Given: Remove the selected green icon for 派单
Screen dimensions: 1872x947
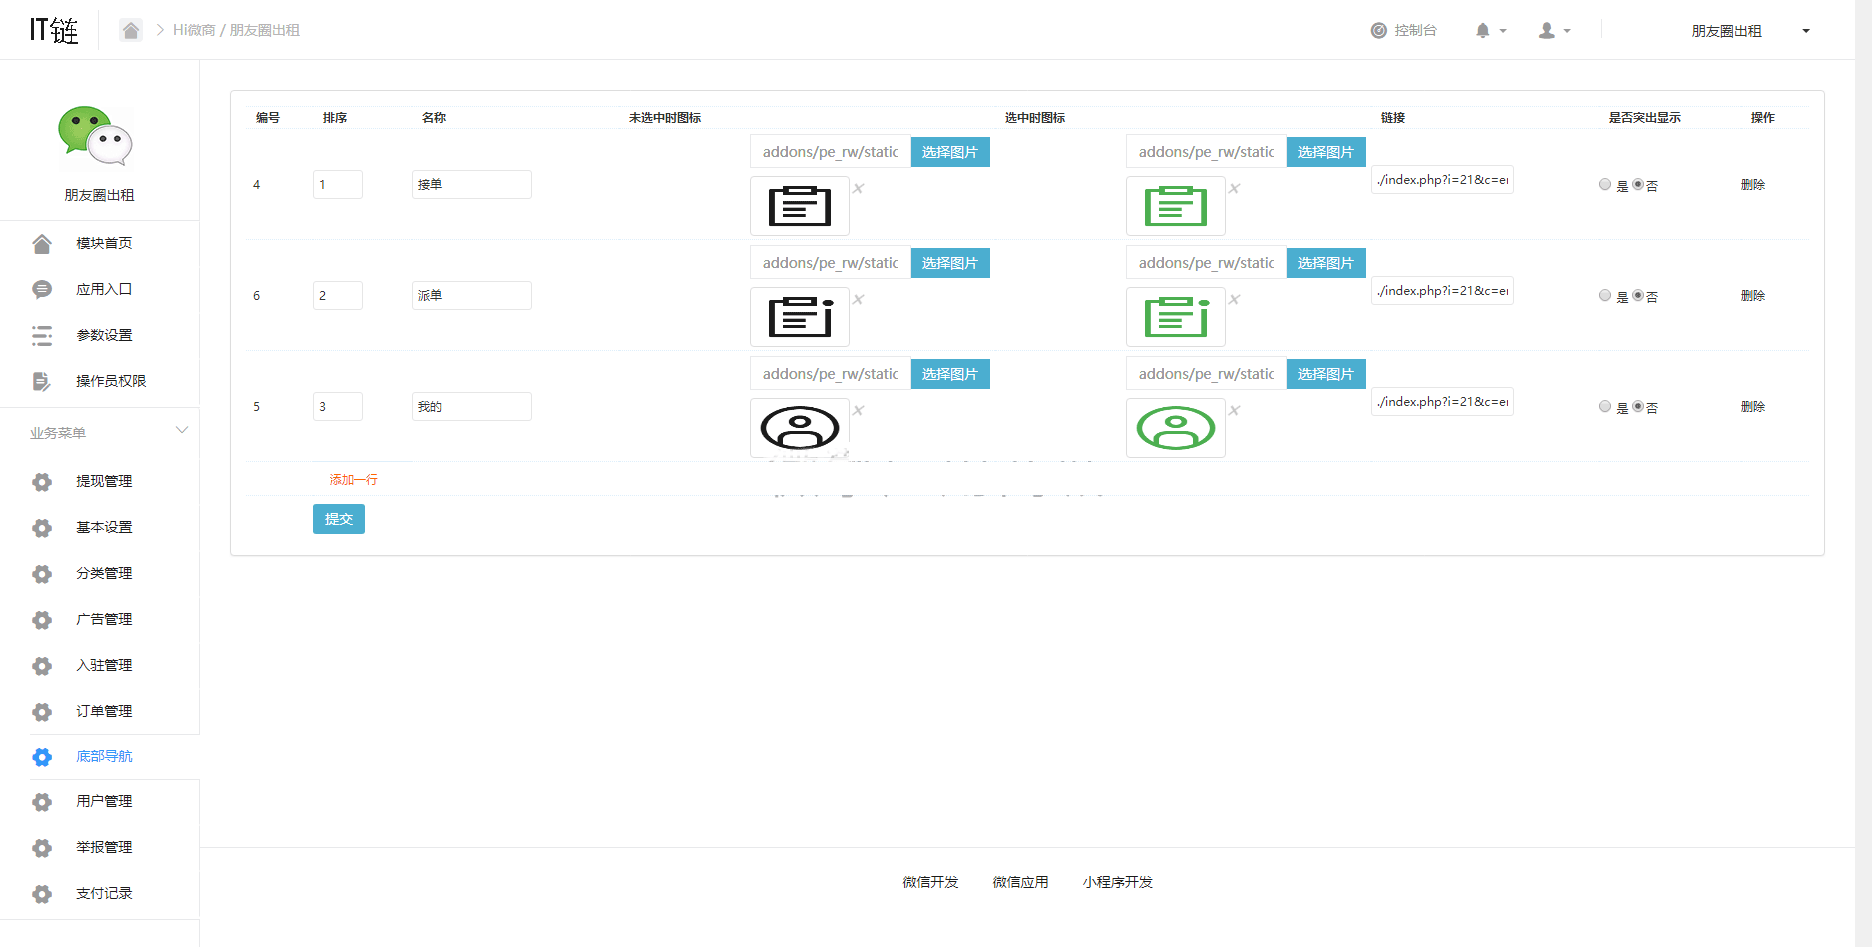Looking at the screenshot, I should click(1234, 299).
